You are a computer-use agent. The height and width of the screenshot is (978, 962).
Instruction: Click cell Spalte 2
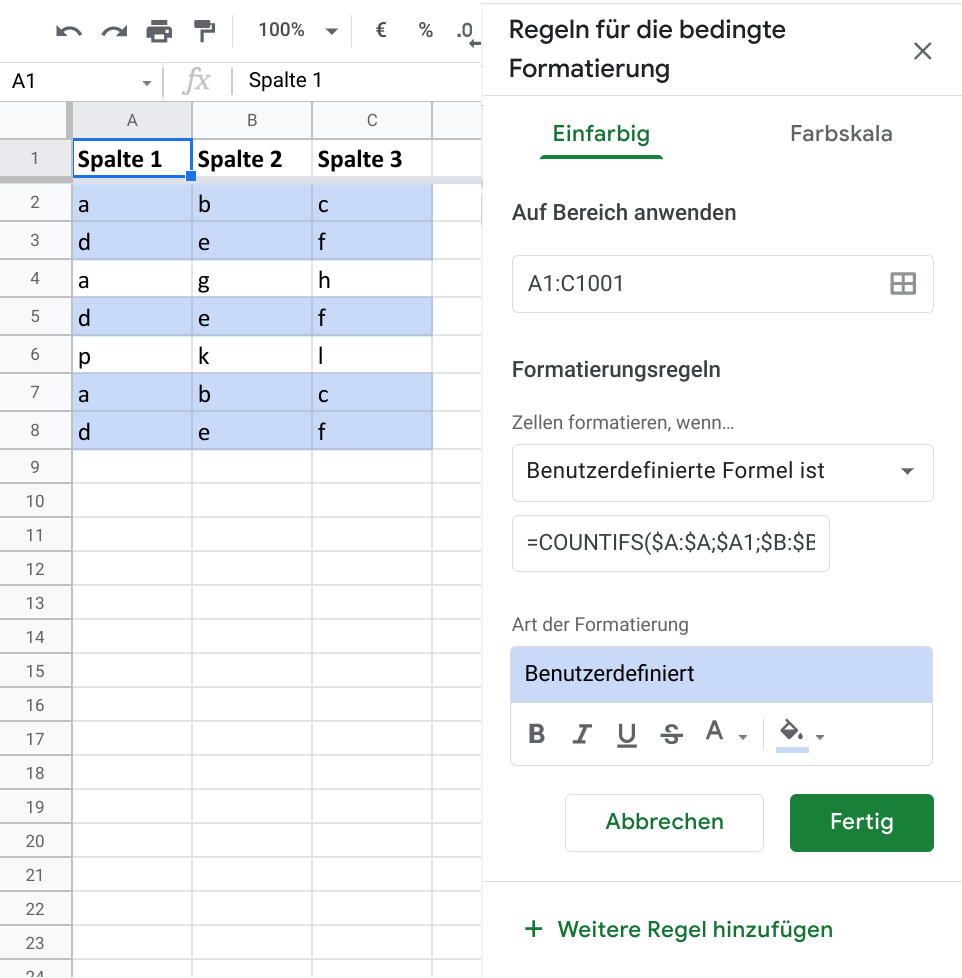pos(252,158)
